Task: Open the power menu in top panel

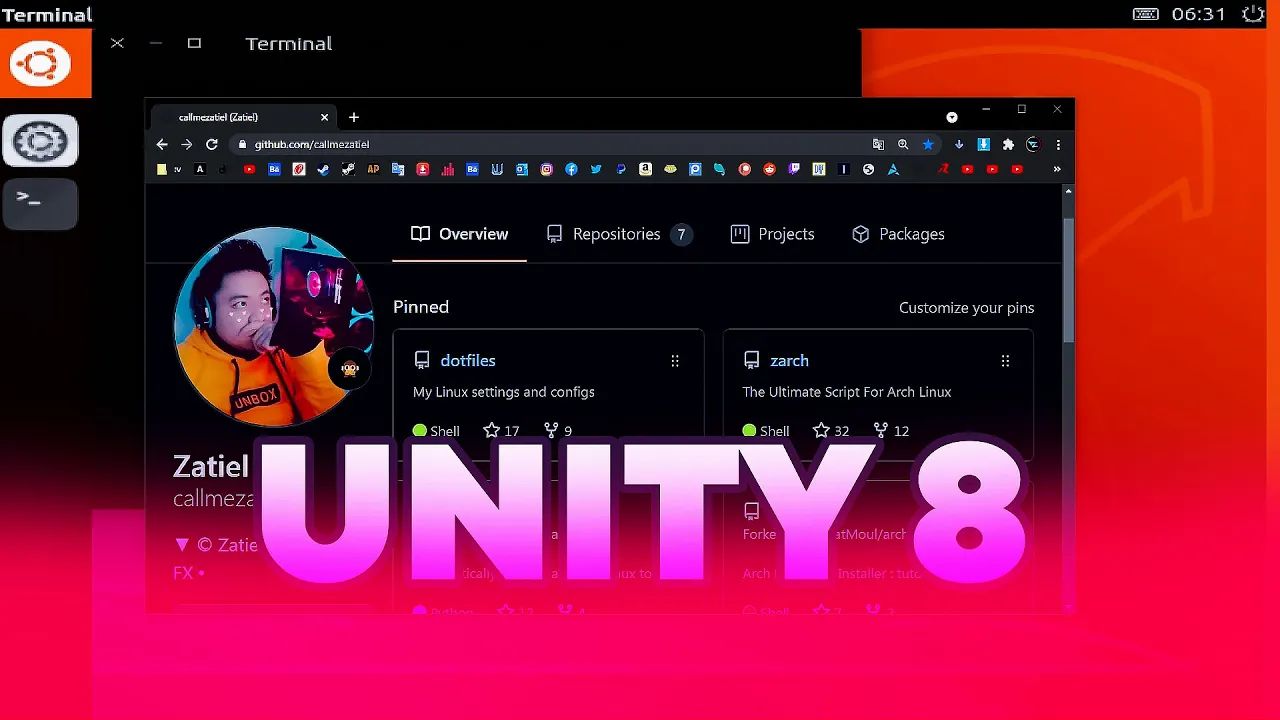Action: (x=1253, y=14)
